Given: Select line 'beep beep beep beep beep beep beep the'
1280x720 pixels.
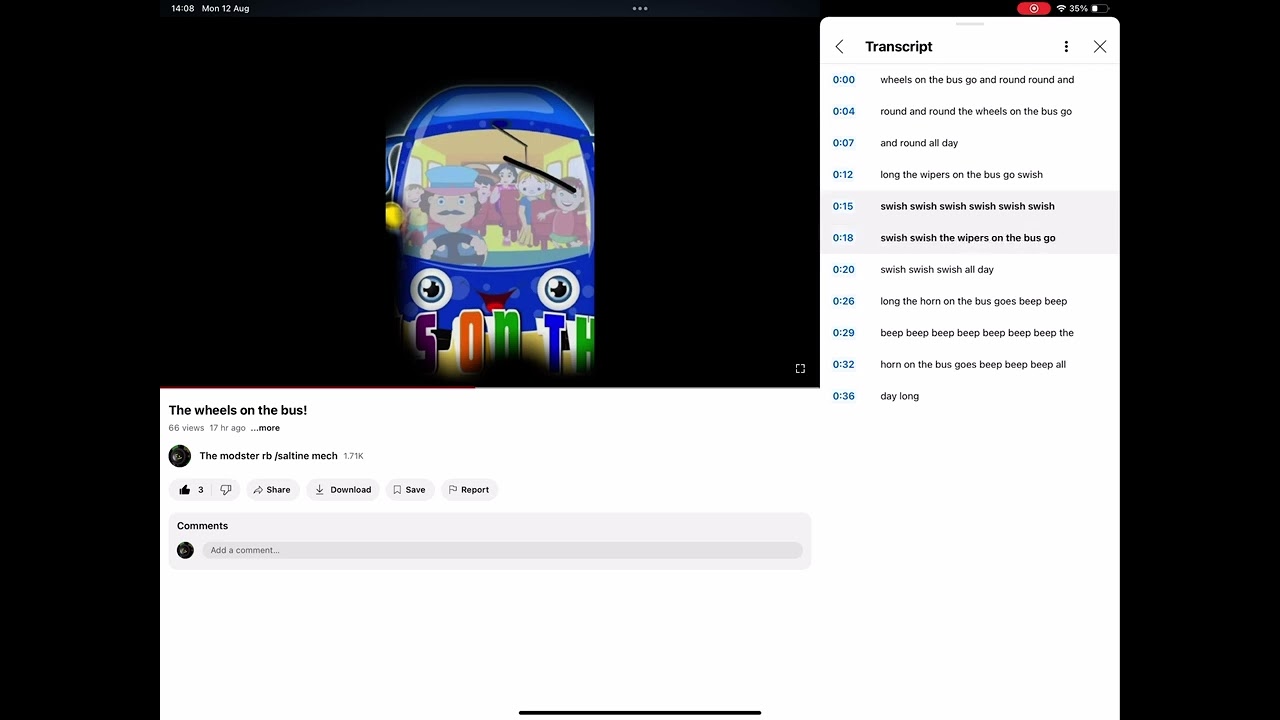Looking at the screenshot, I should [x=977, y=333].
